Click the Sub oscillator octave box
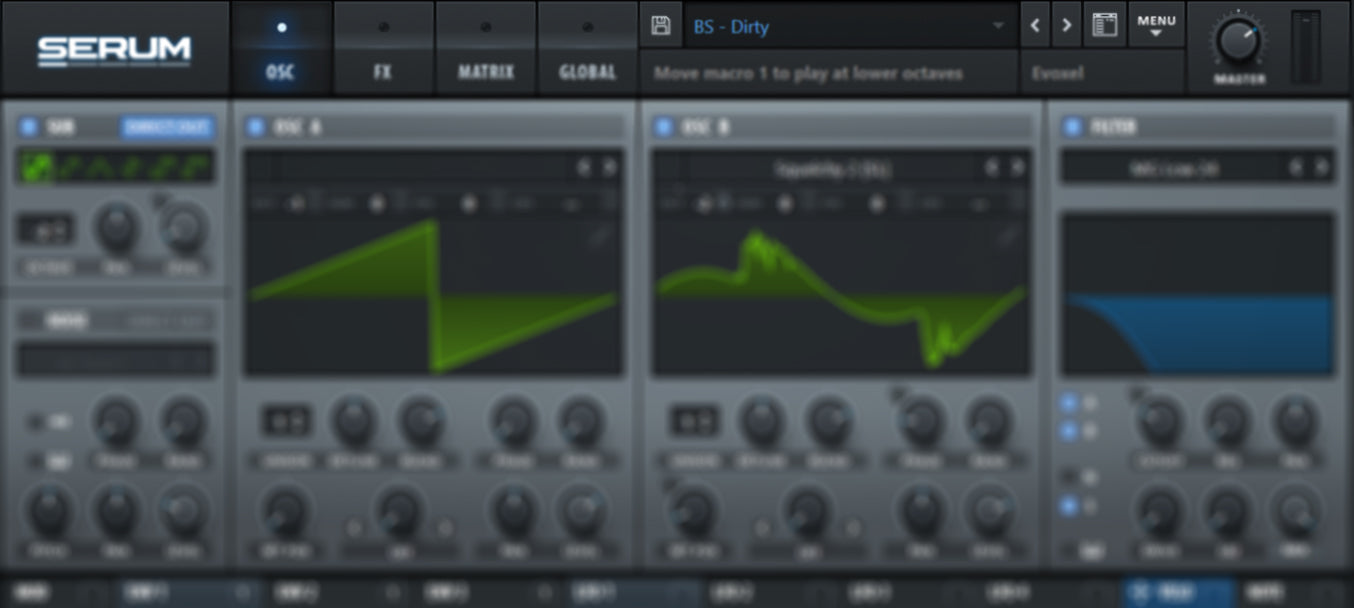Screen dimensions: 1354x608 (x=46, y=229)
